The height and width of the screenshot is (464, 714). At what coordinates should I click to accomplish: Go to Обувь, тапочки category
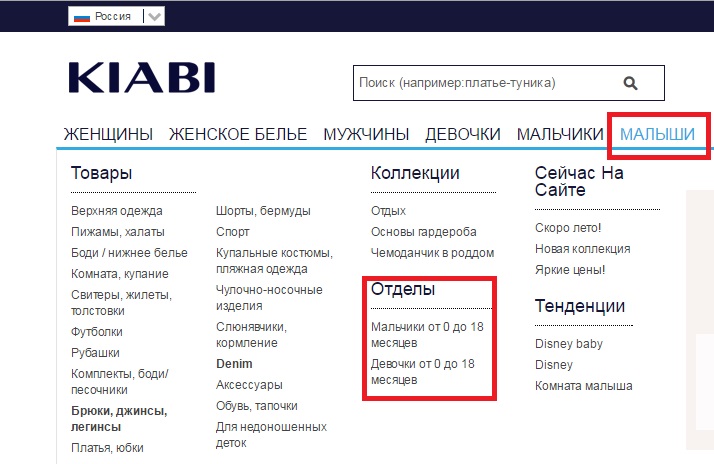tap(257, 406)
